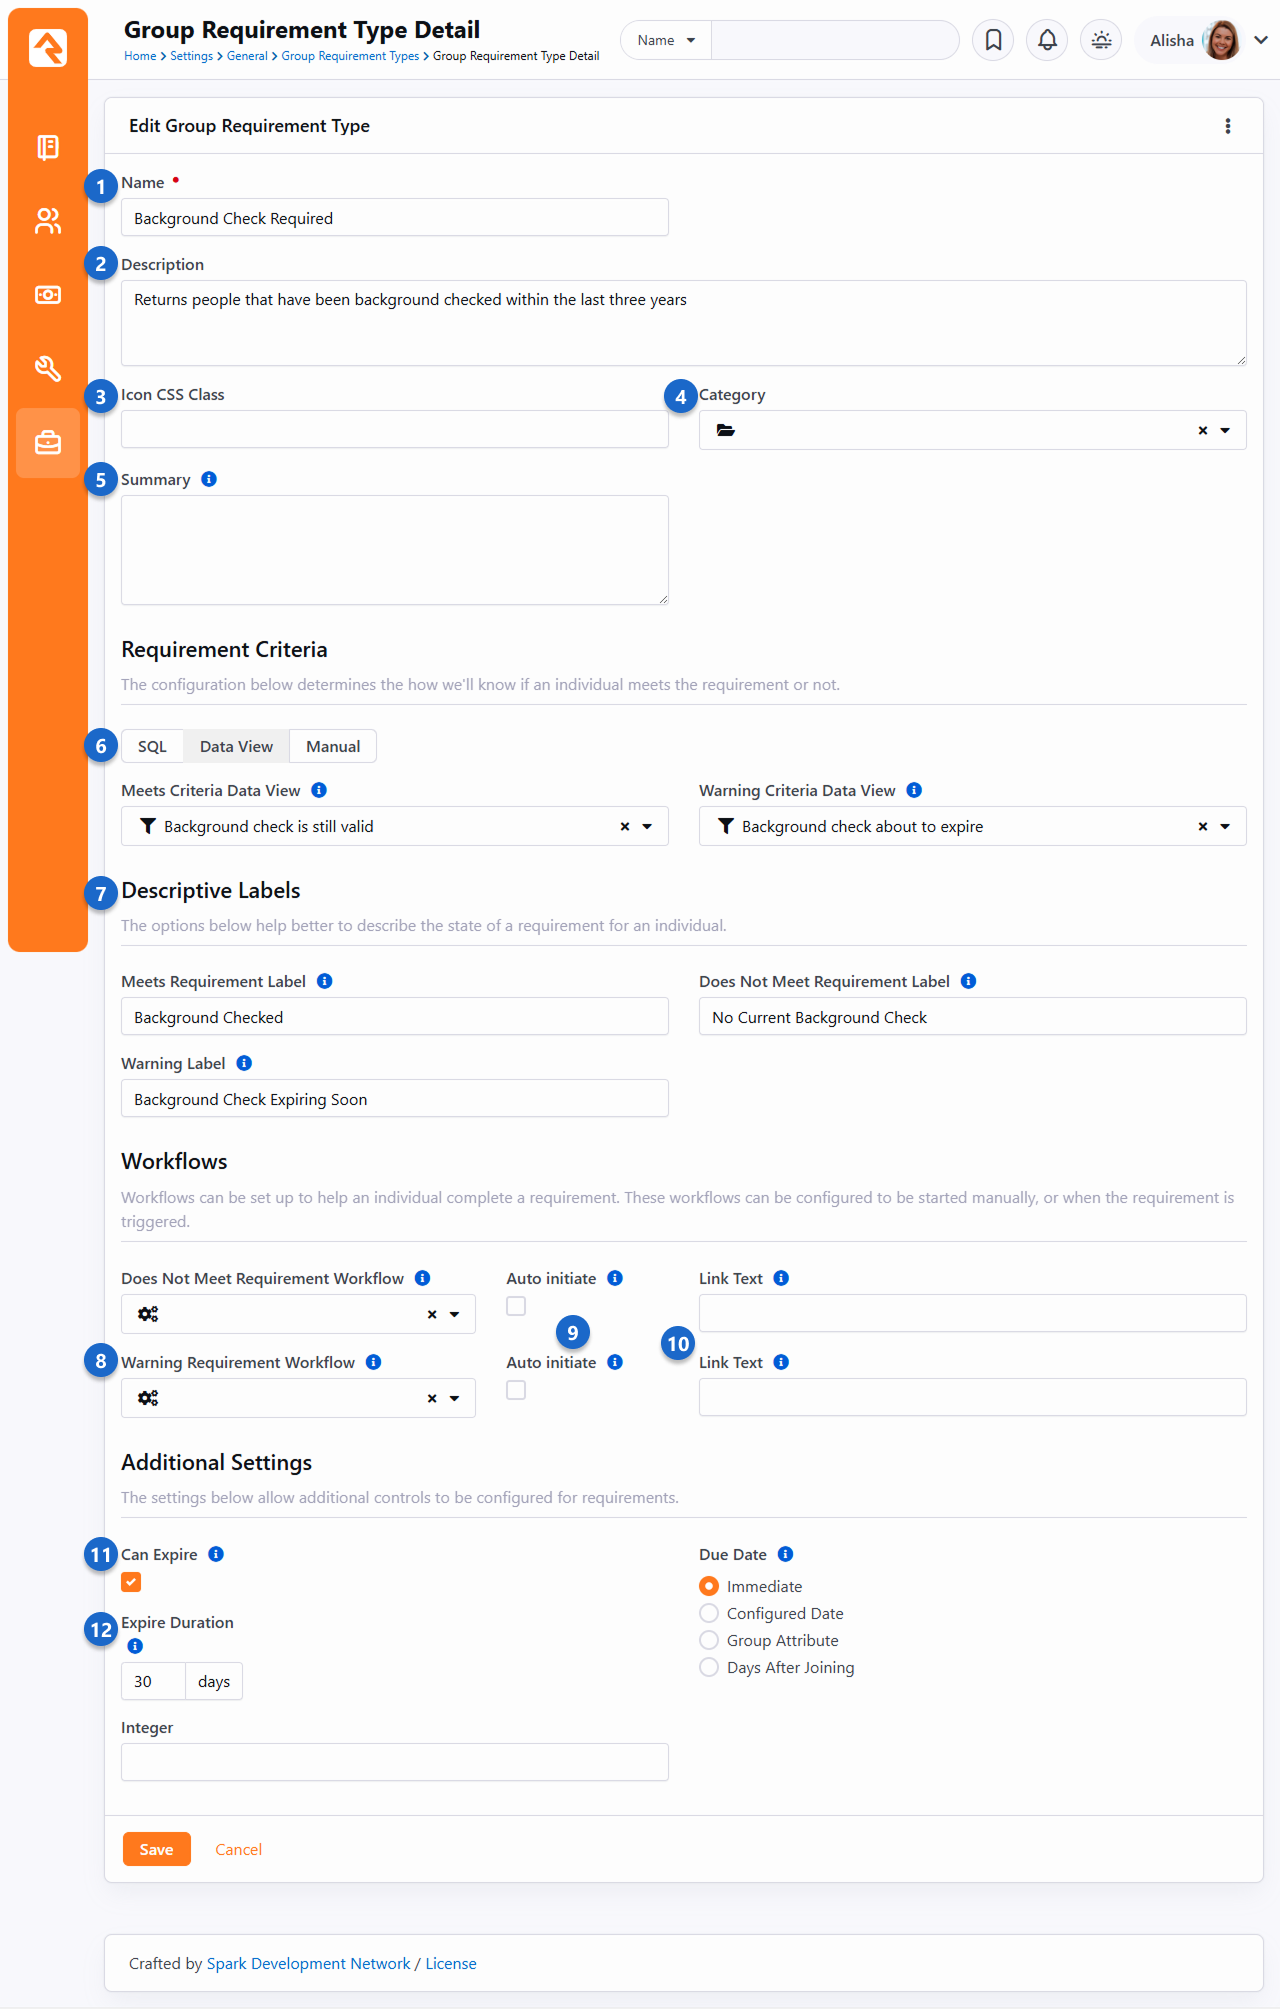Open the notifications bell icon
Viewport: 1280px width, 2010px height.
(1047, 40)
